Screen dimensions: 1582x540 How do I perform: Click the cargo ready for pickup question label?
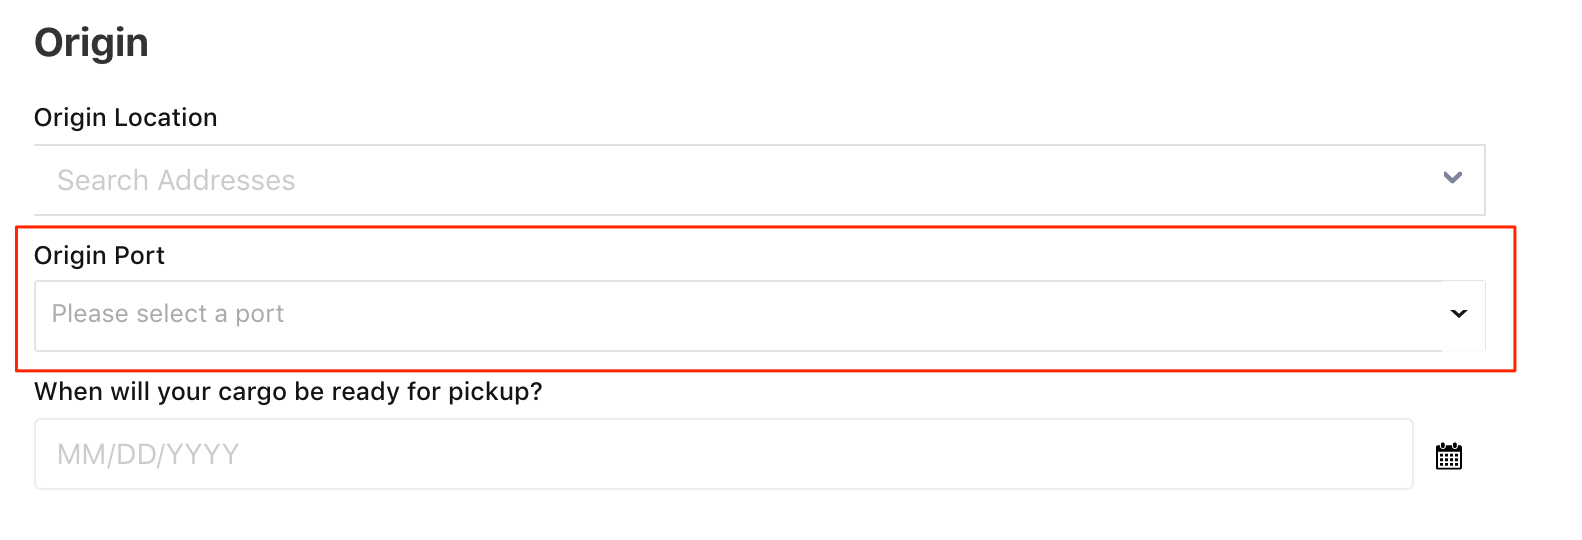coord(289,392)
